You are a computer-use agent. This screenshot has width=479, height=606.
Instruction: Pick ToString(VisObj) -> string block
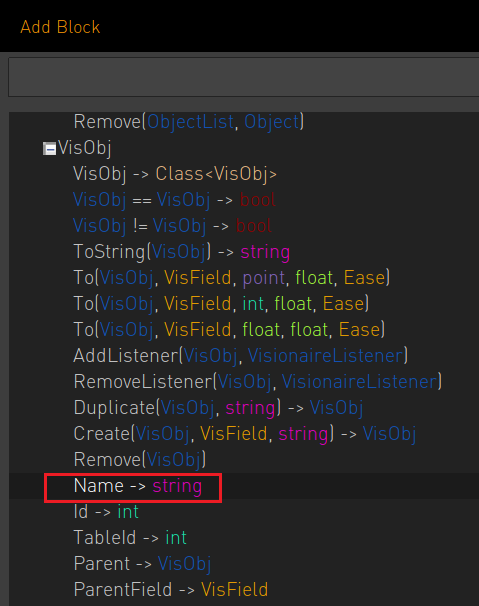coord(182,252)
